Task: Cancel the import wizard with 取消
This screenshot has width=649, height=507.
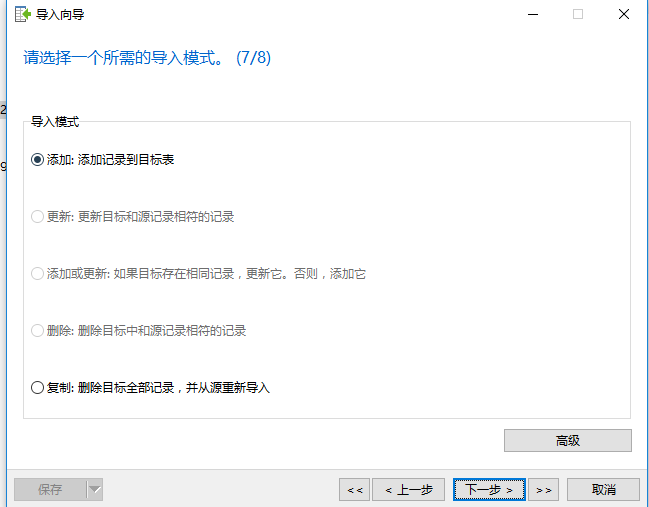Action: (x=603, y=490)
